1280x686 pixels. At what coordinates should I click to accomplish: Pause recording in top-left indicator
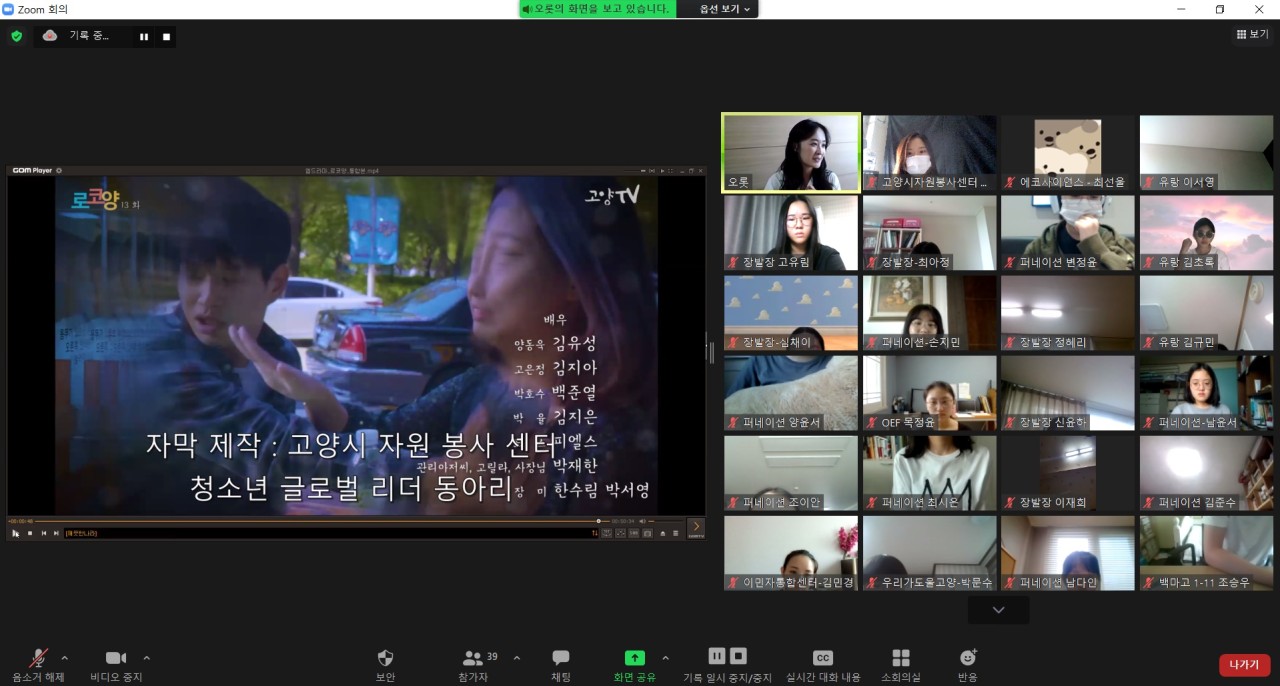[144, 37]
